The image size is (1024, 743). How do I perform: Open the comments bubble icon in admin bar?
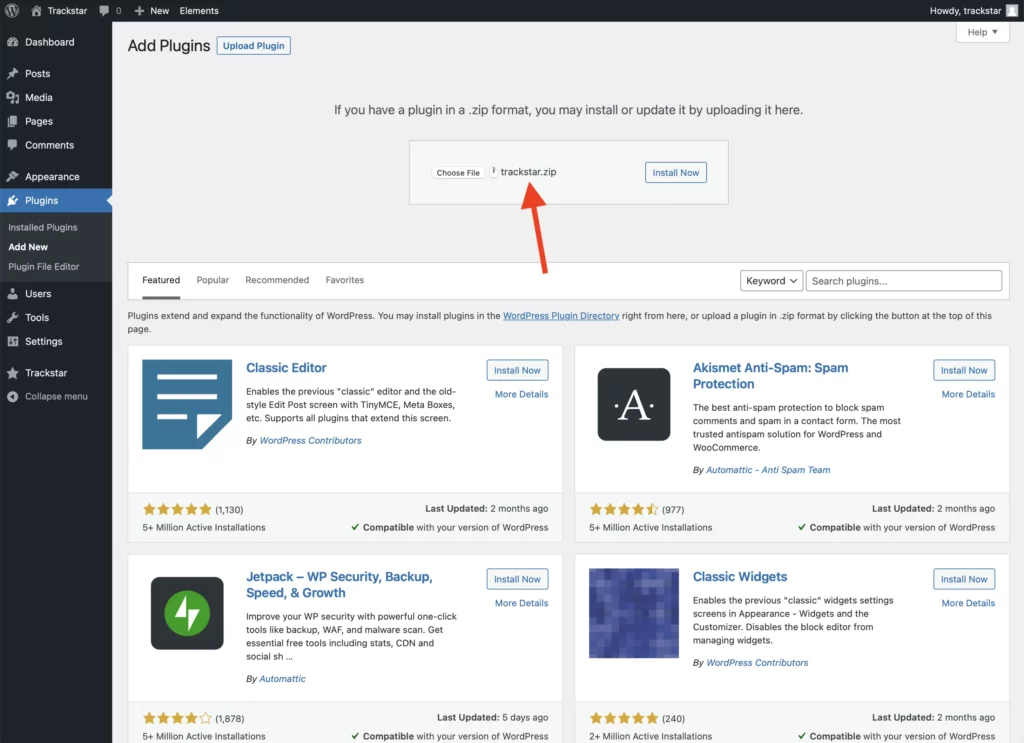coord(104,10)
